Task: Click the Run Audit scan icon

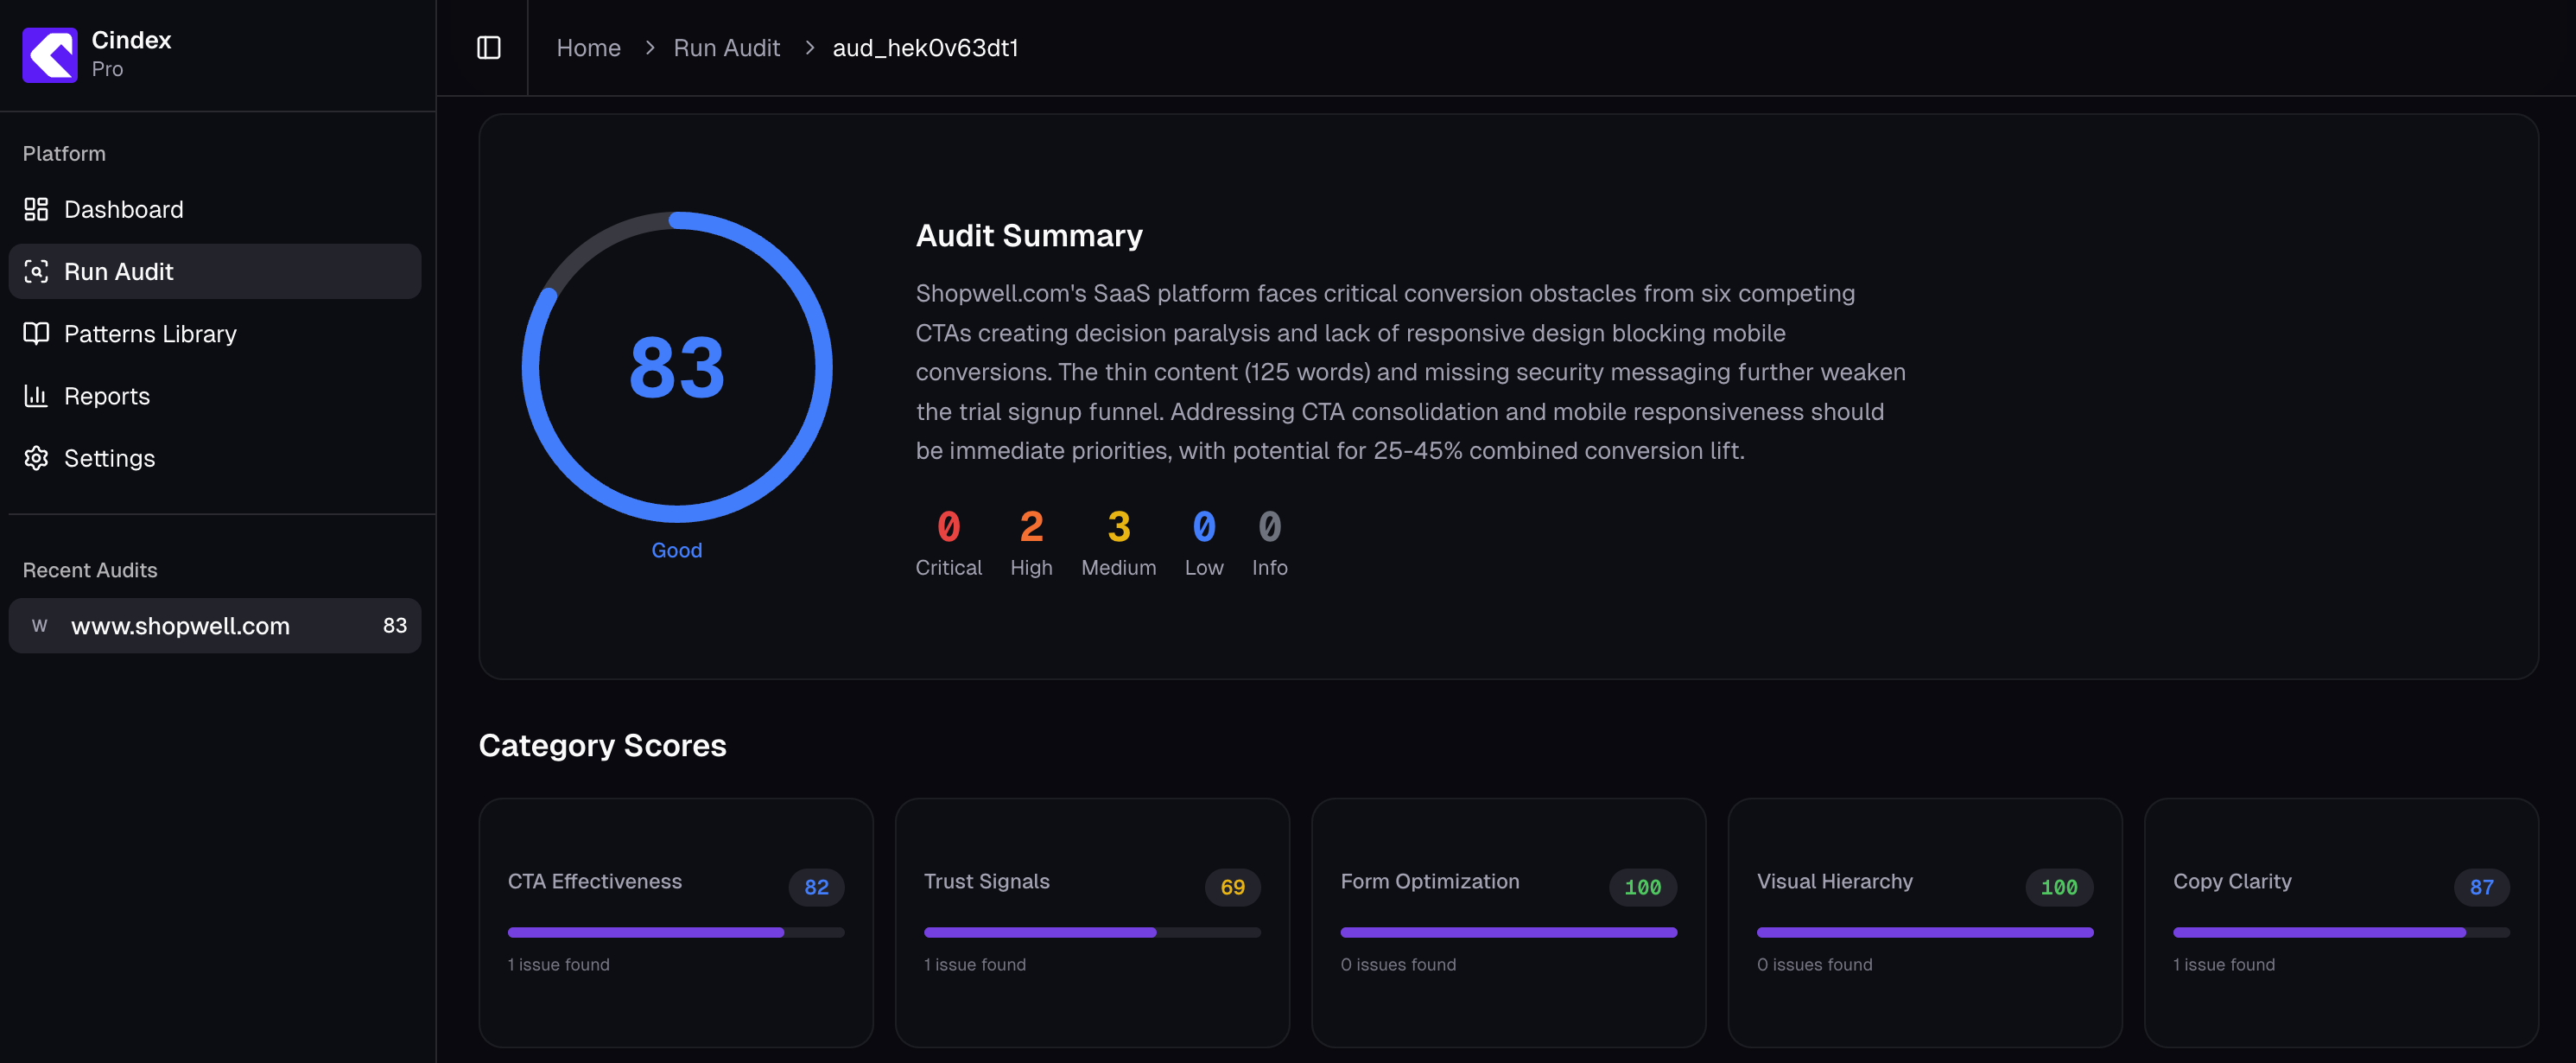Action: click(x=37, y=271)
